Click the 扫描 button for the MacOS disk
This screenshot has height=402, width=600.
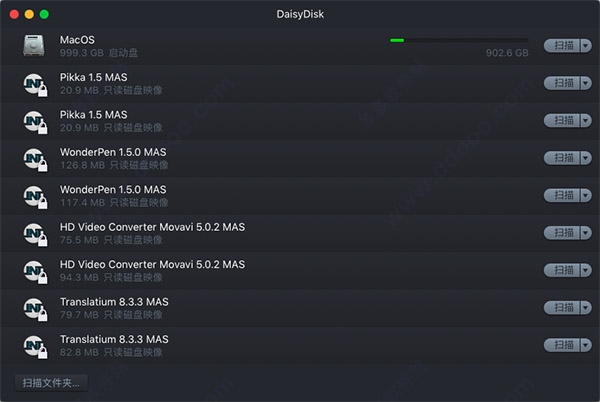point(562,46)
